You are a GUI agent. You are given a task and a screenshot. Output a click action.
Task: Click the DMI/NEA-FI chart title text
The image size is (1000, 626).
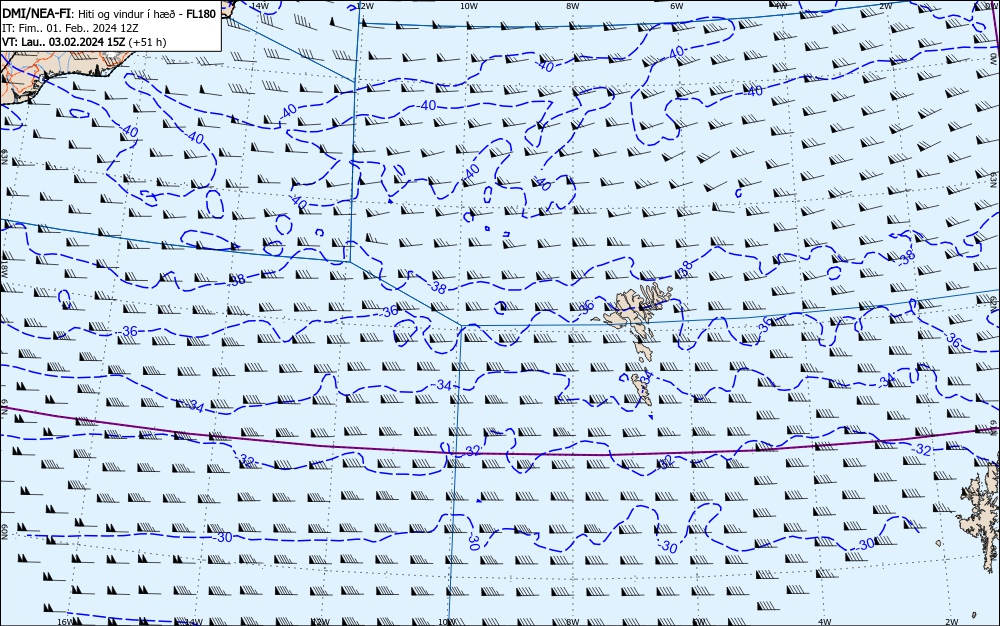[x=36, y=14]
